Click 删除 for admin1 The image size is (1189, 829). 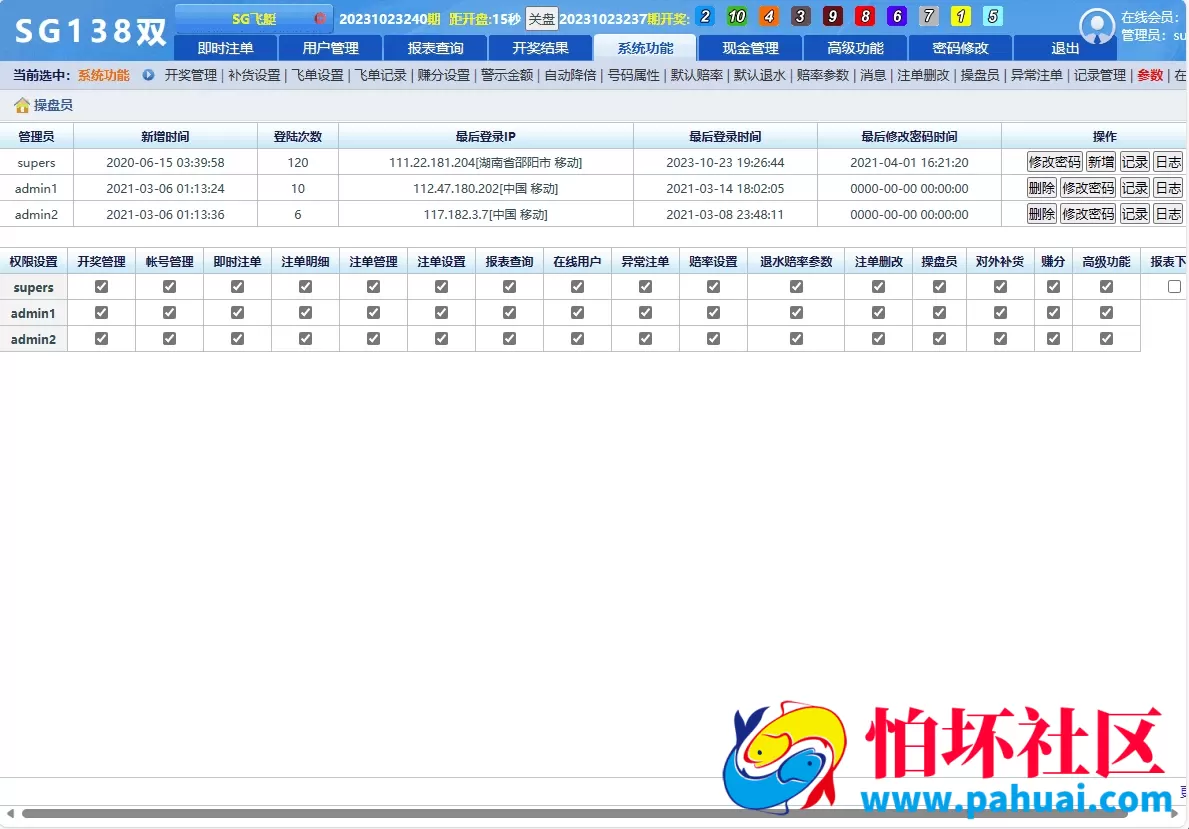(x=1041, y=188)
